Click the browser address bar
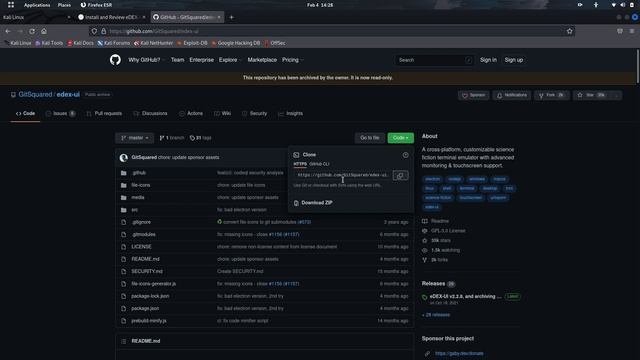Screen dimensions: 640x360 331,31
